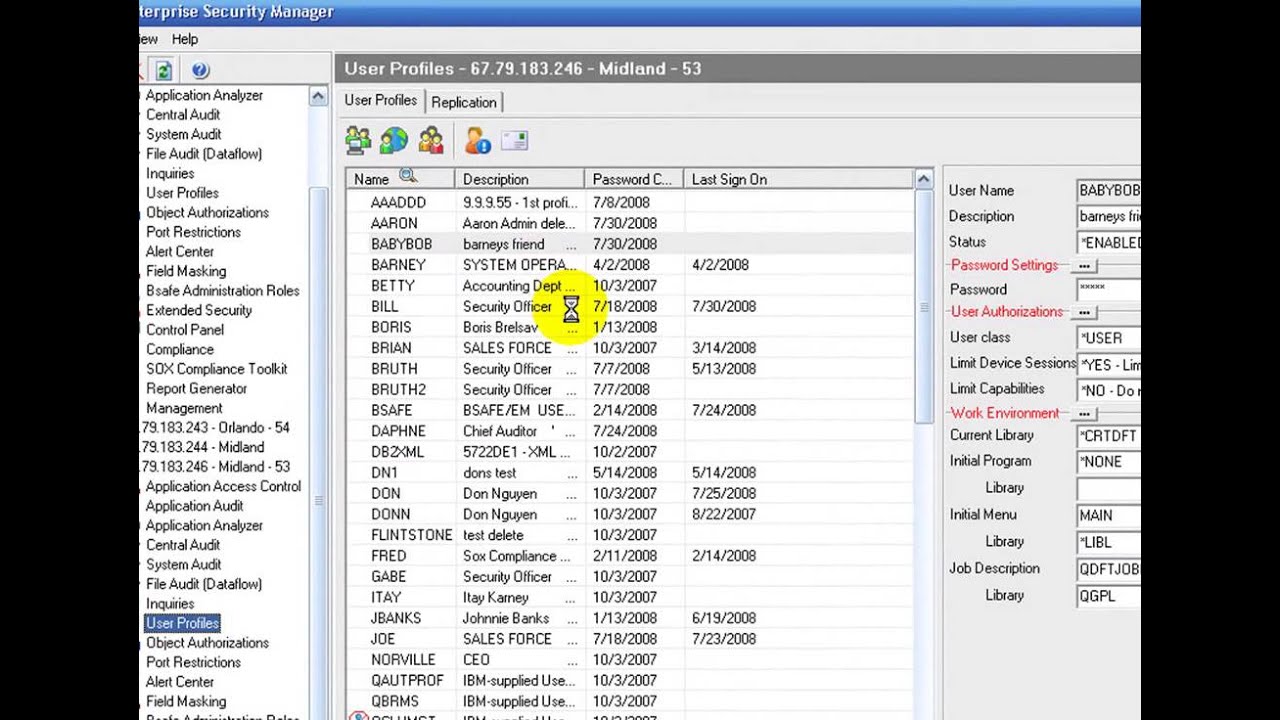Screen dimensions: 1280x720
Task: Select the DB2XML user row
Action: coord(630,452)
